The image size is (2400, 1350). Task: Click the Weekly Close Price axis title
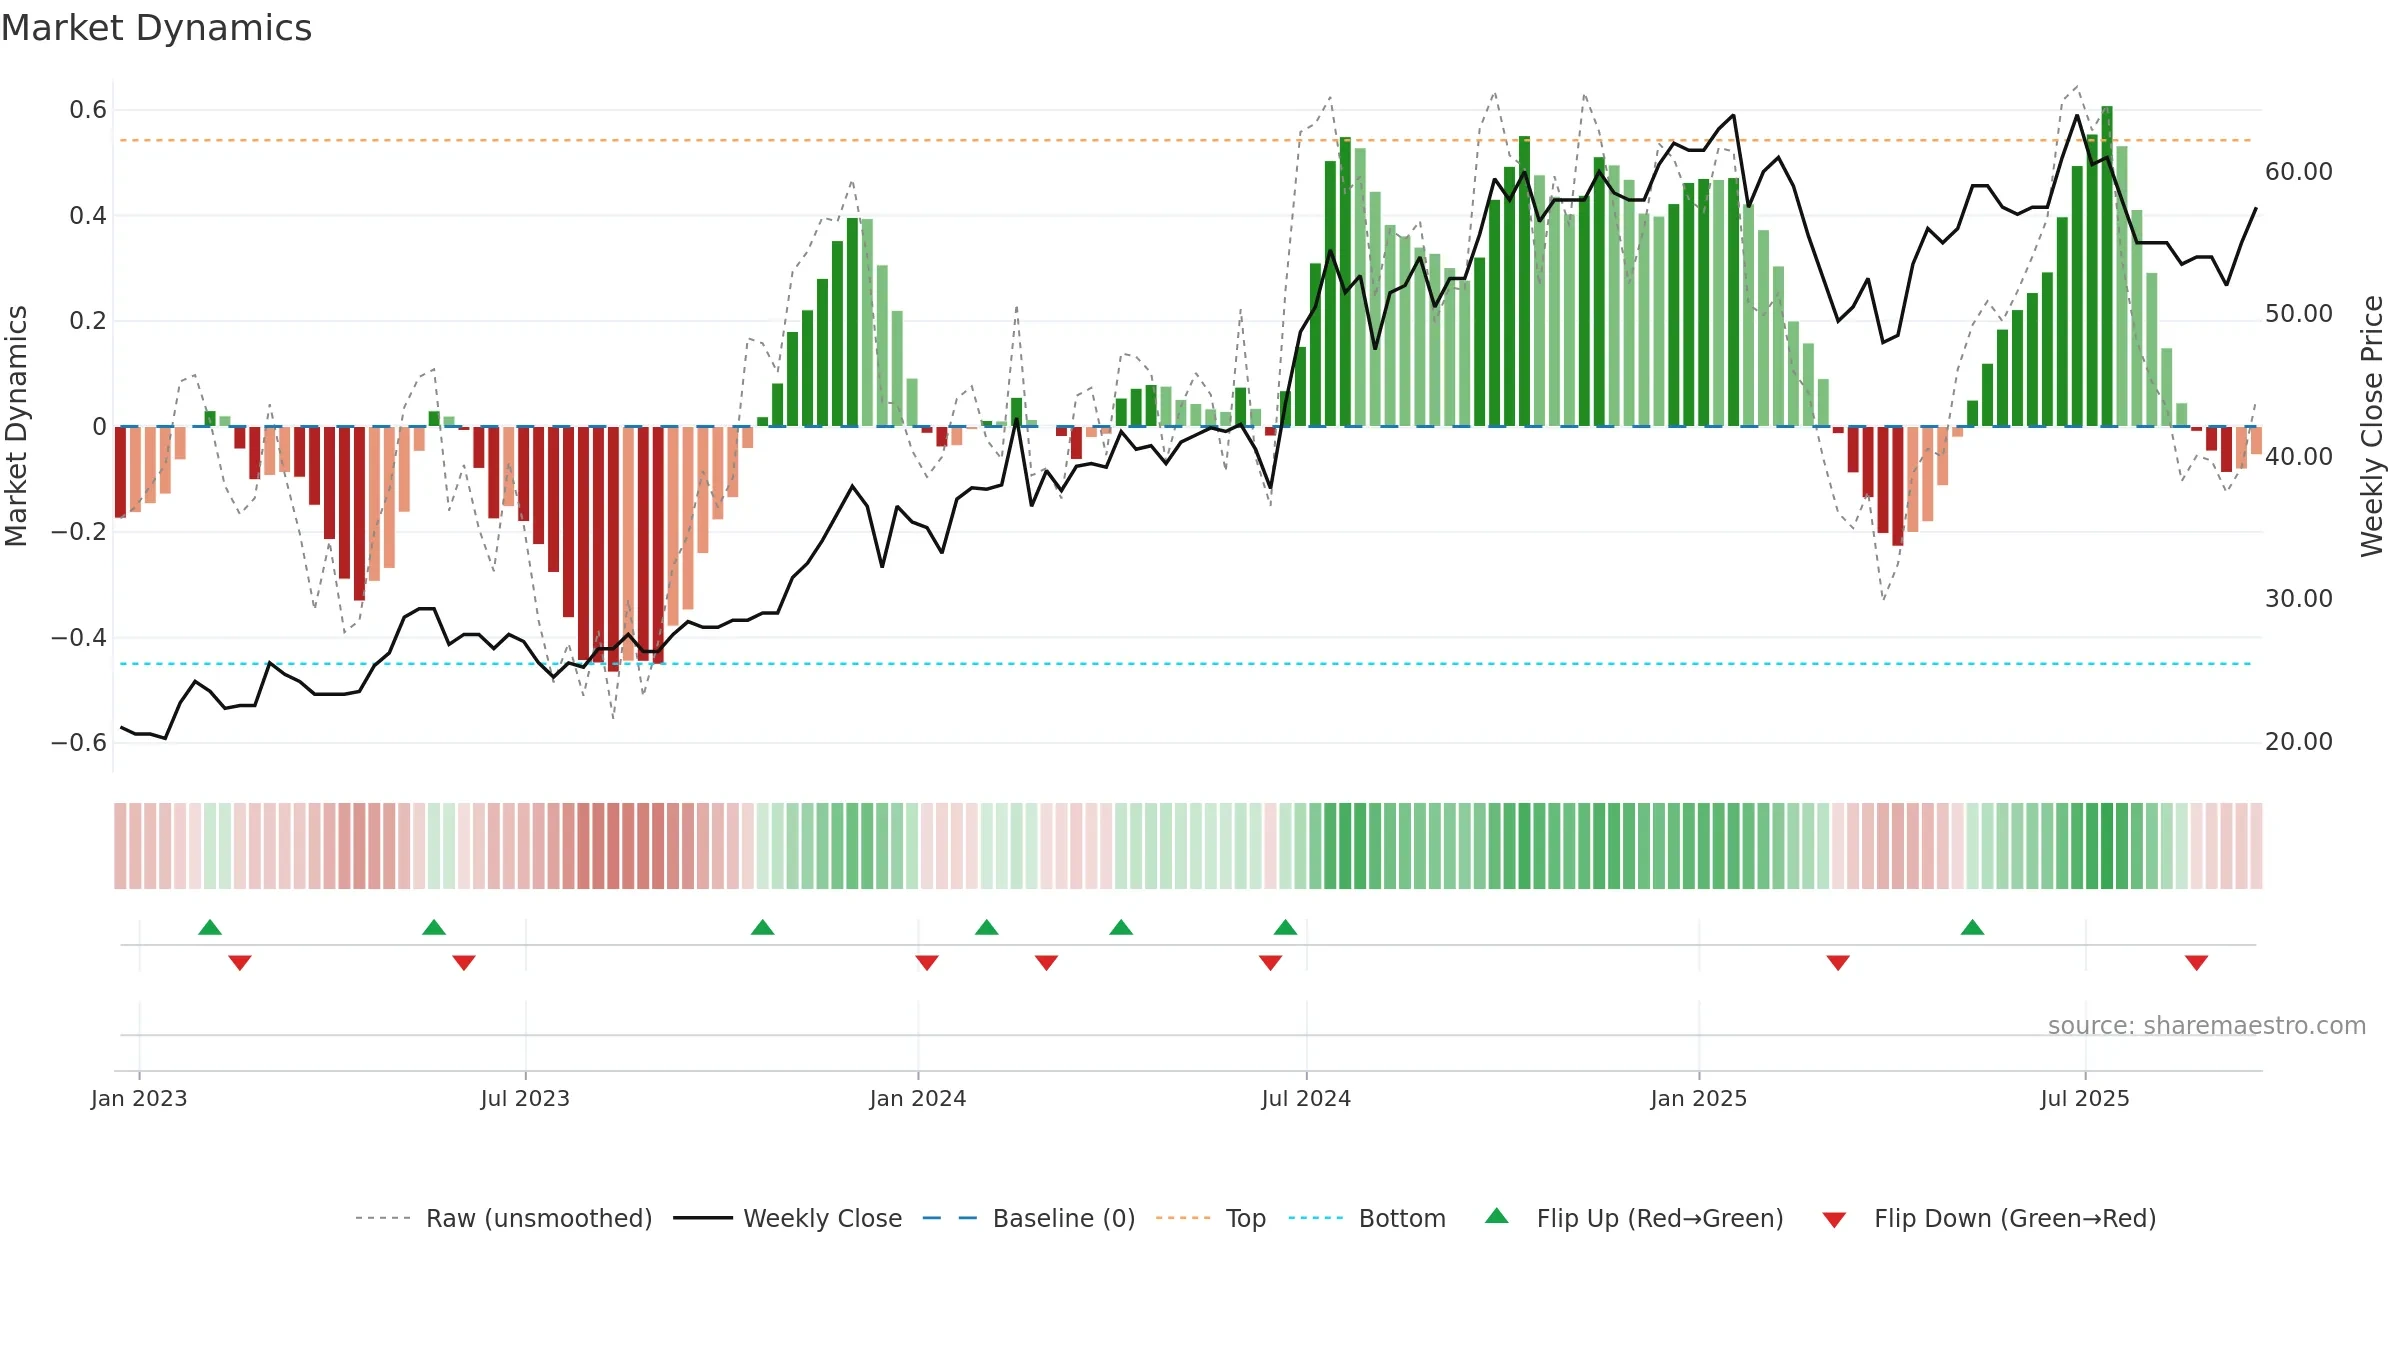(x=2372, y=426)
